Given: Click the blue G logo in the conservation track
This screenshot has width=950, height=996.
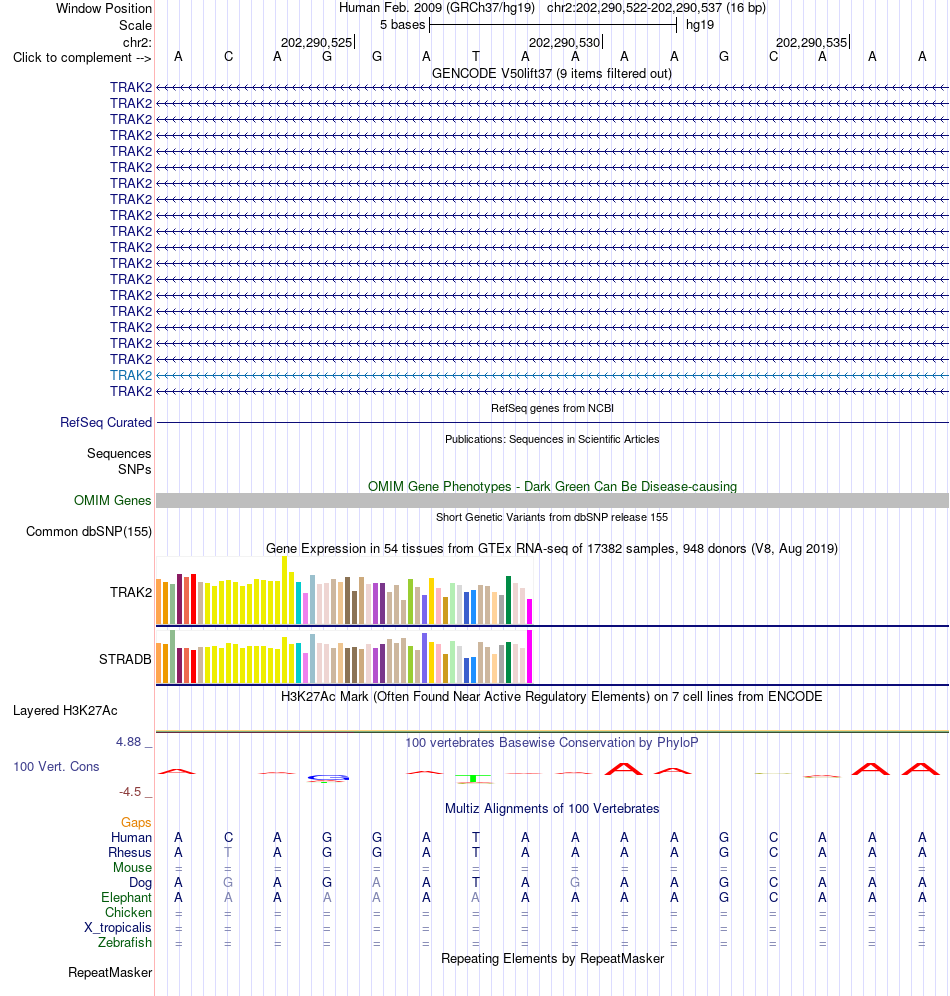Looking at the screenshot, I should [x=328, y=777].
